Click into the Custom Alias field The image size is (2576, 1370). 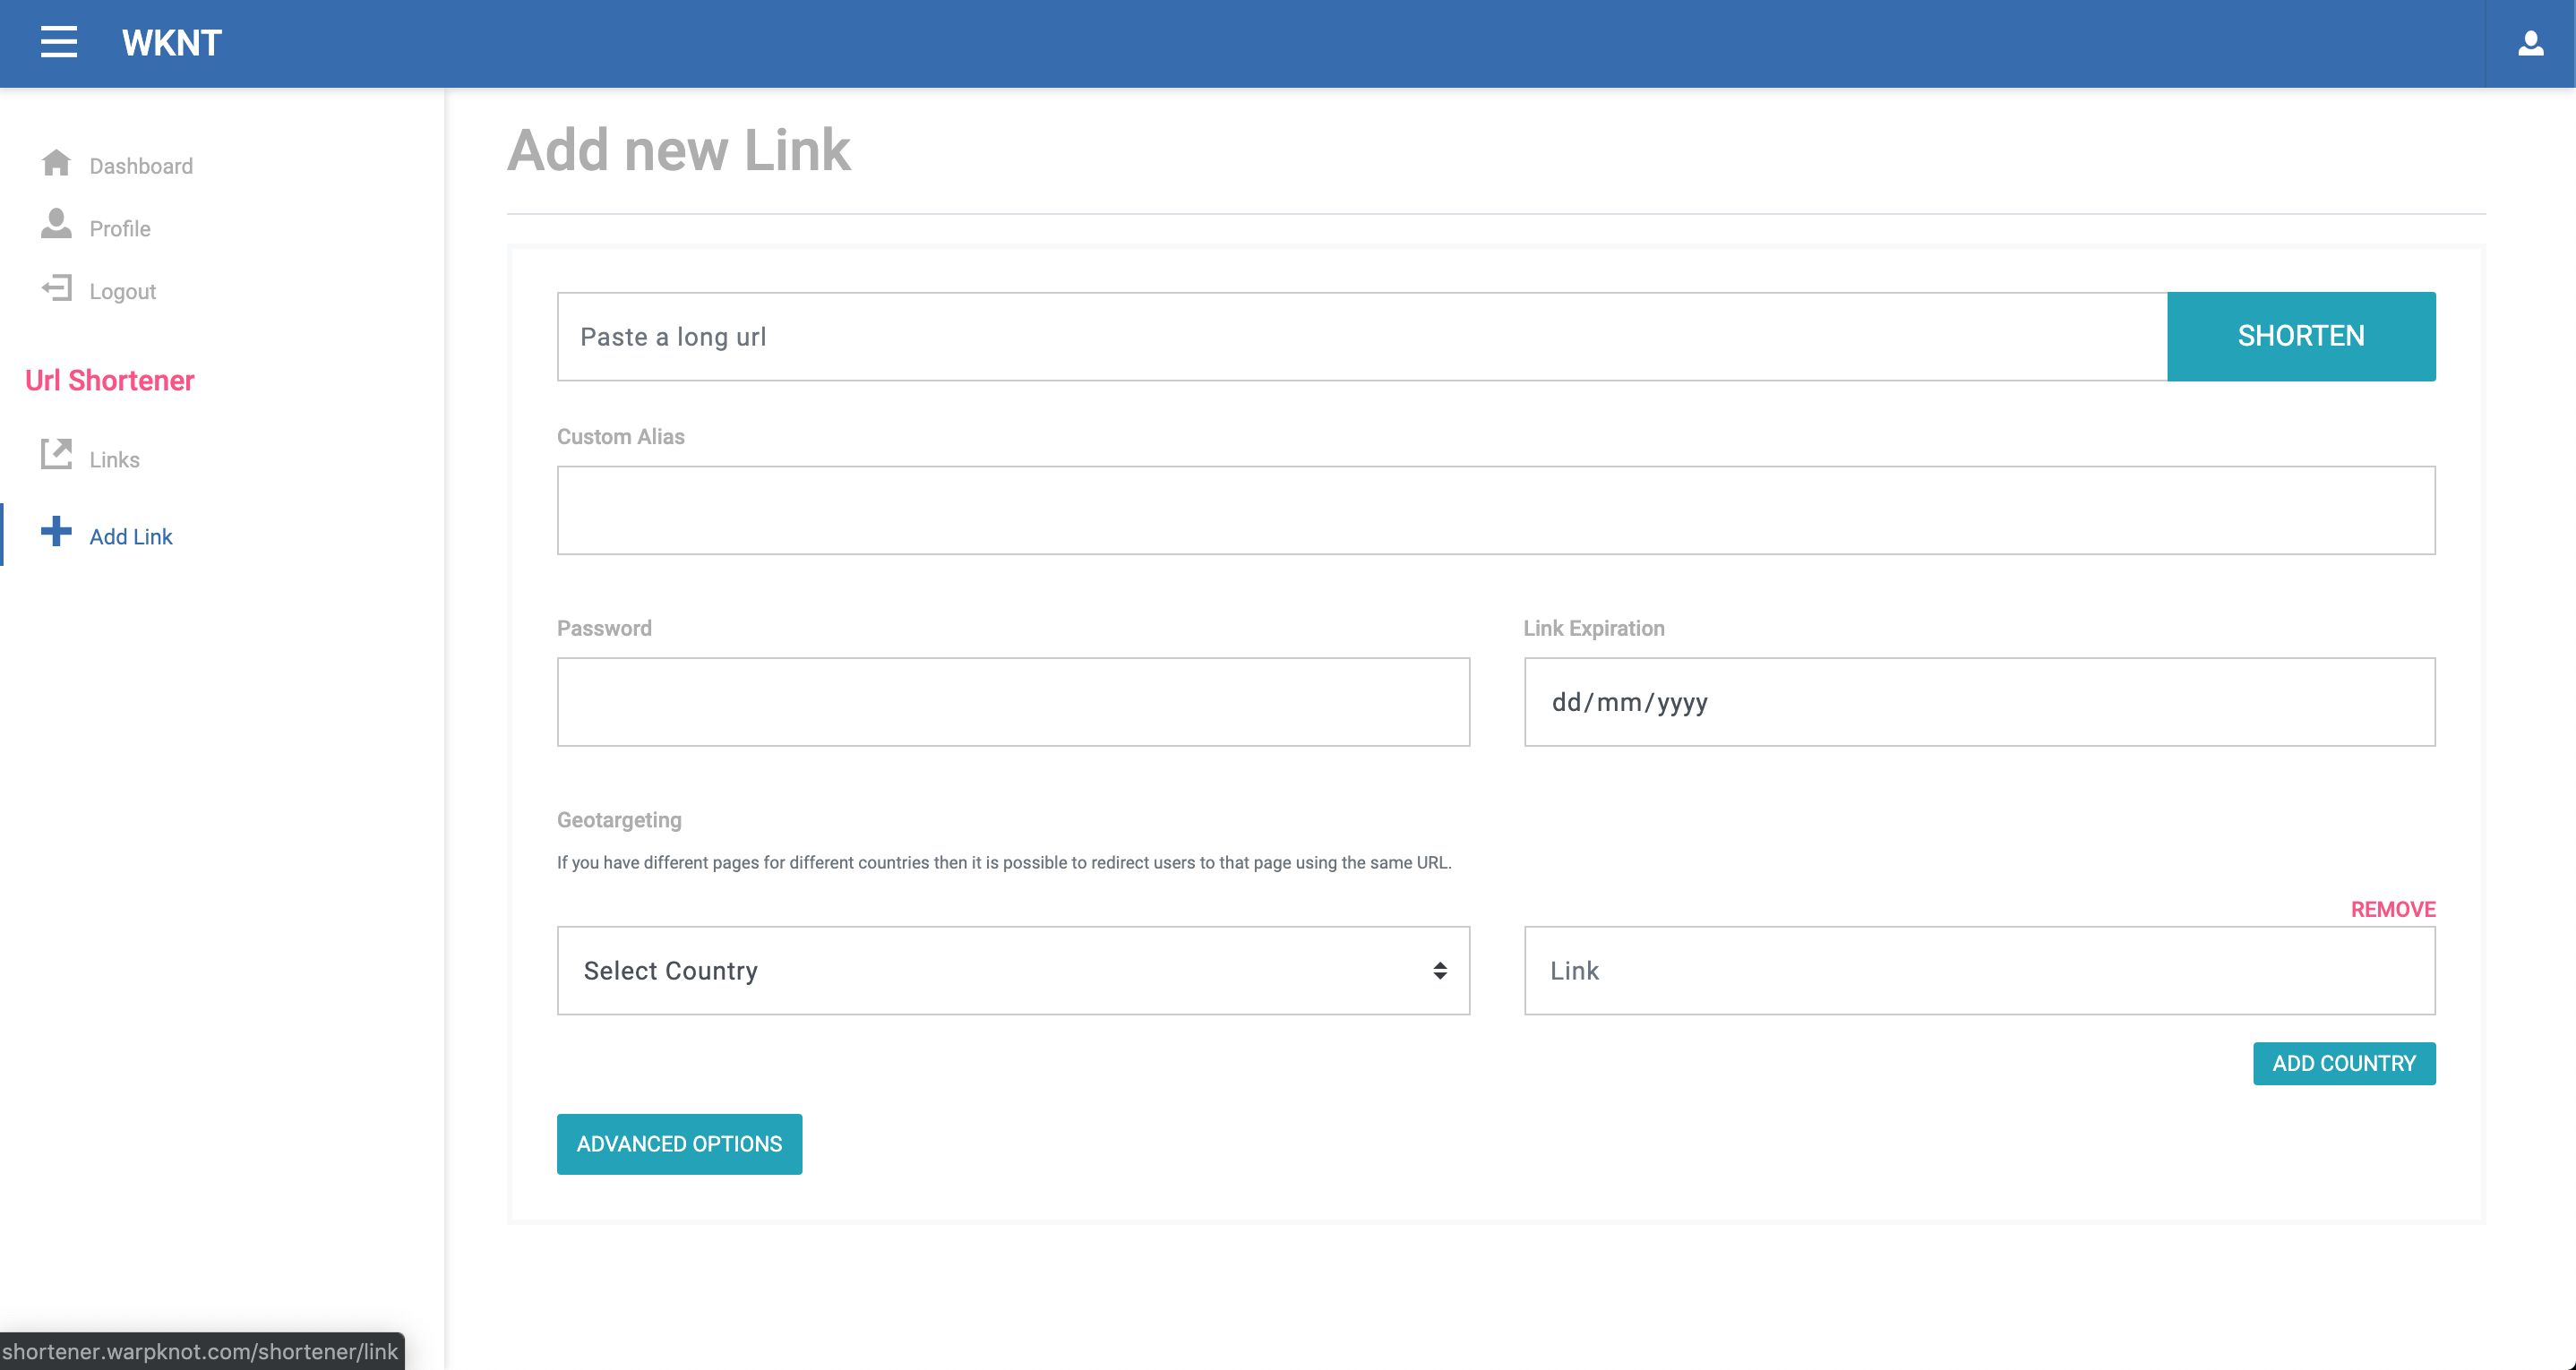(x=1495, y=510)
